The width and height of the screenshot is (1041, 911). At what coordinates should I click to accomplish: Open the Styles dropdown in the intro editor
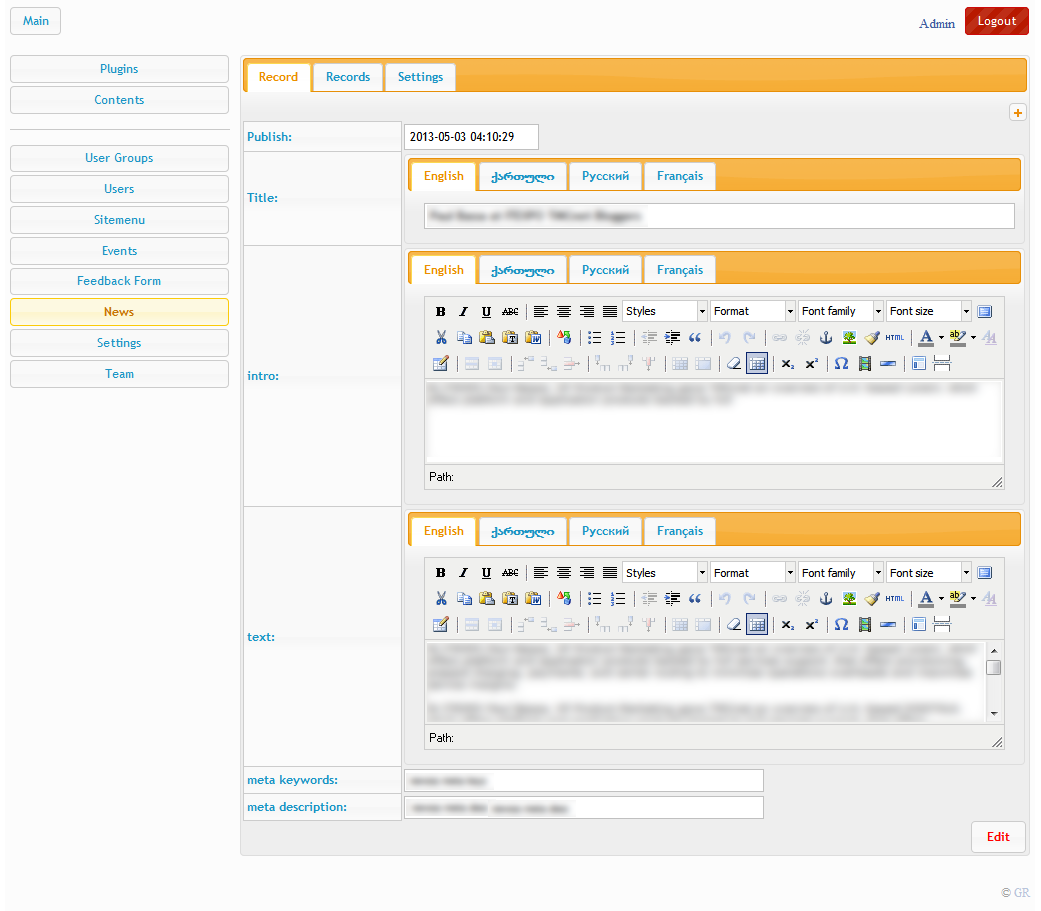click(664, 311)
